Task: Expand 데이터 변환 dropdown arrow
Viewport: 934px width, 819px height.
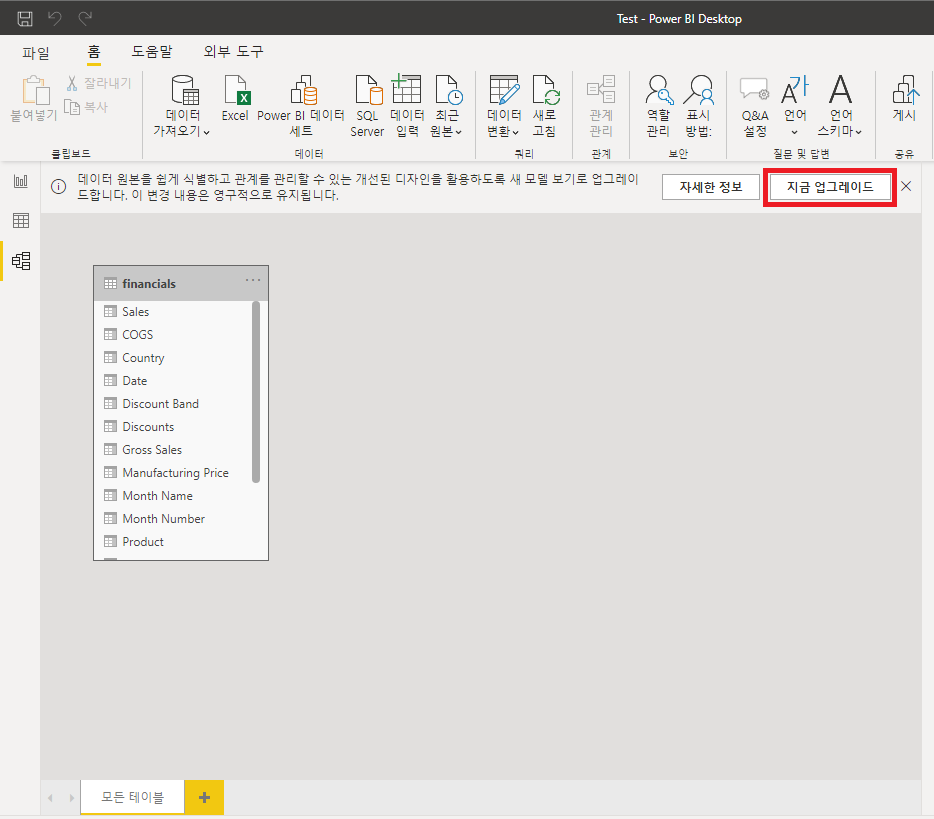Action: (x=516, y=132)
